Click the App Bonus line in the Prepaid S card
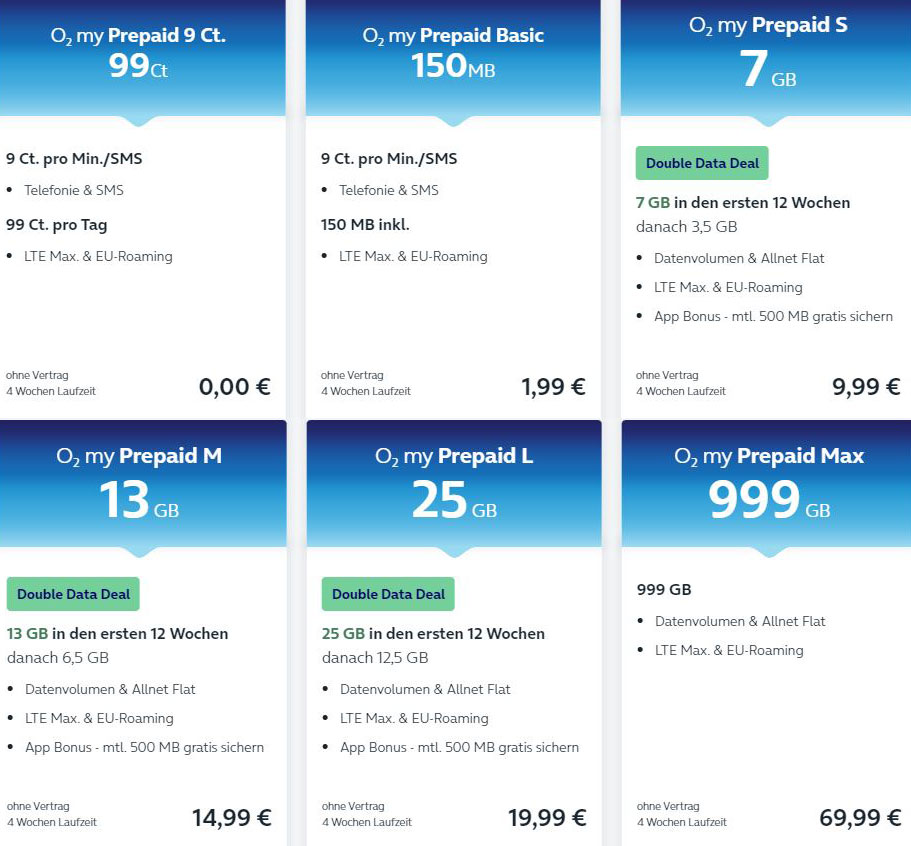This screenshot has width=911, height=846. coord(773,316)
